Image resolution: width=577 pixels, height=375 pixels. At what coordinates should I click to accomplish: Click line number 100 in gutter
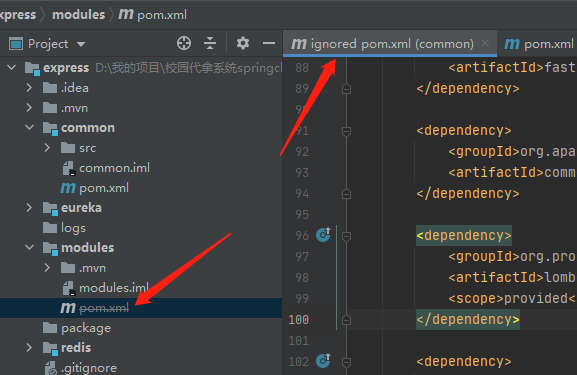(298, 319)
